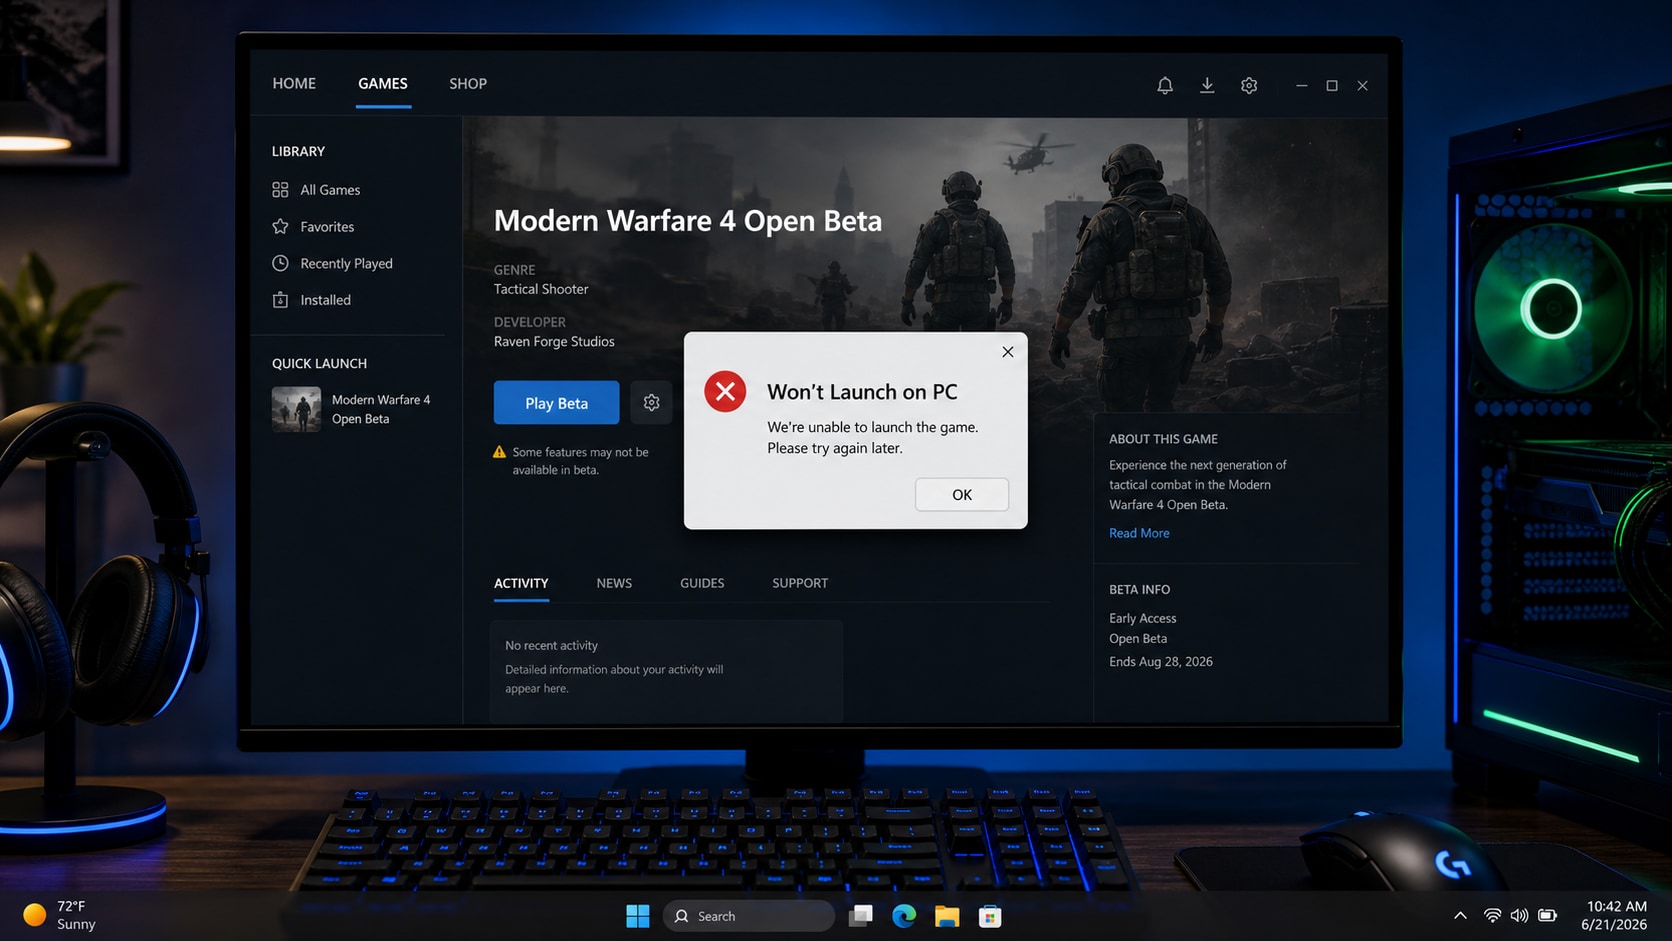Click quick launch text 'Modern Warfare 4 Open Beta'

(x=381, y=409)
